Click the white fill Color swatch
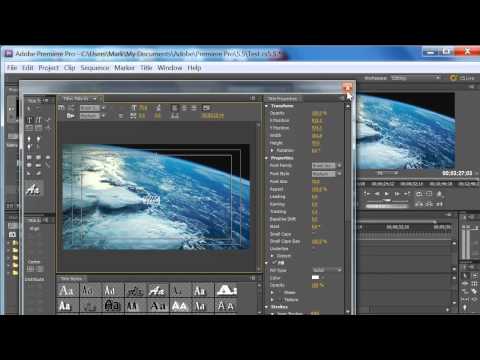 (x=315, y=277)
